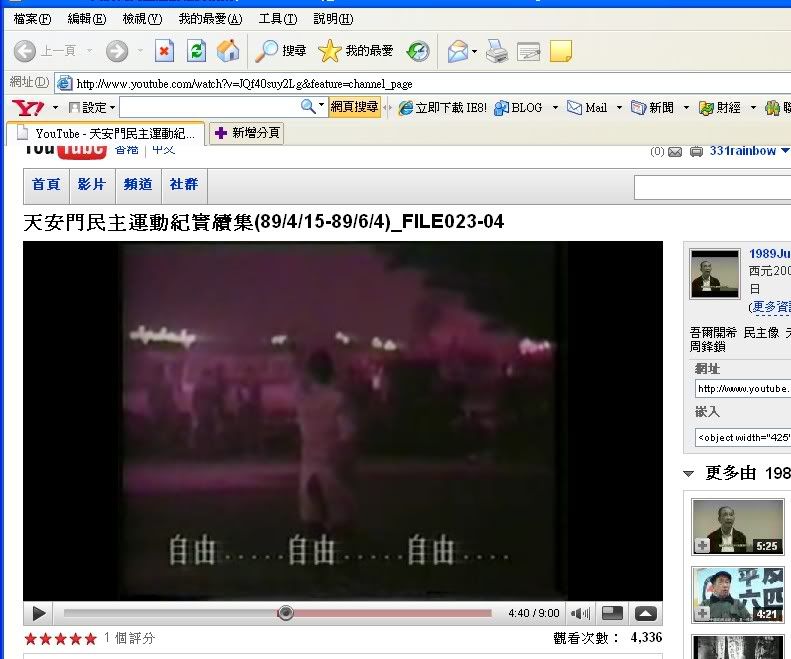Expand the Back button history dropdown
This screenshot has height=659, width=791.
pyautogui.click(x=90, y=51)
